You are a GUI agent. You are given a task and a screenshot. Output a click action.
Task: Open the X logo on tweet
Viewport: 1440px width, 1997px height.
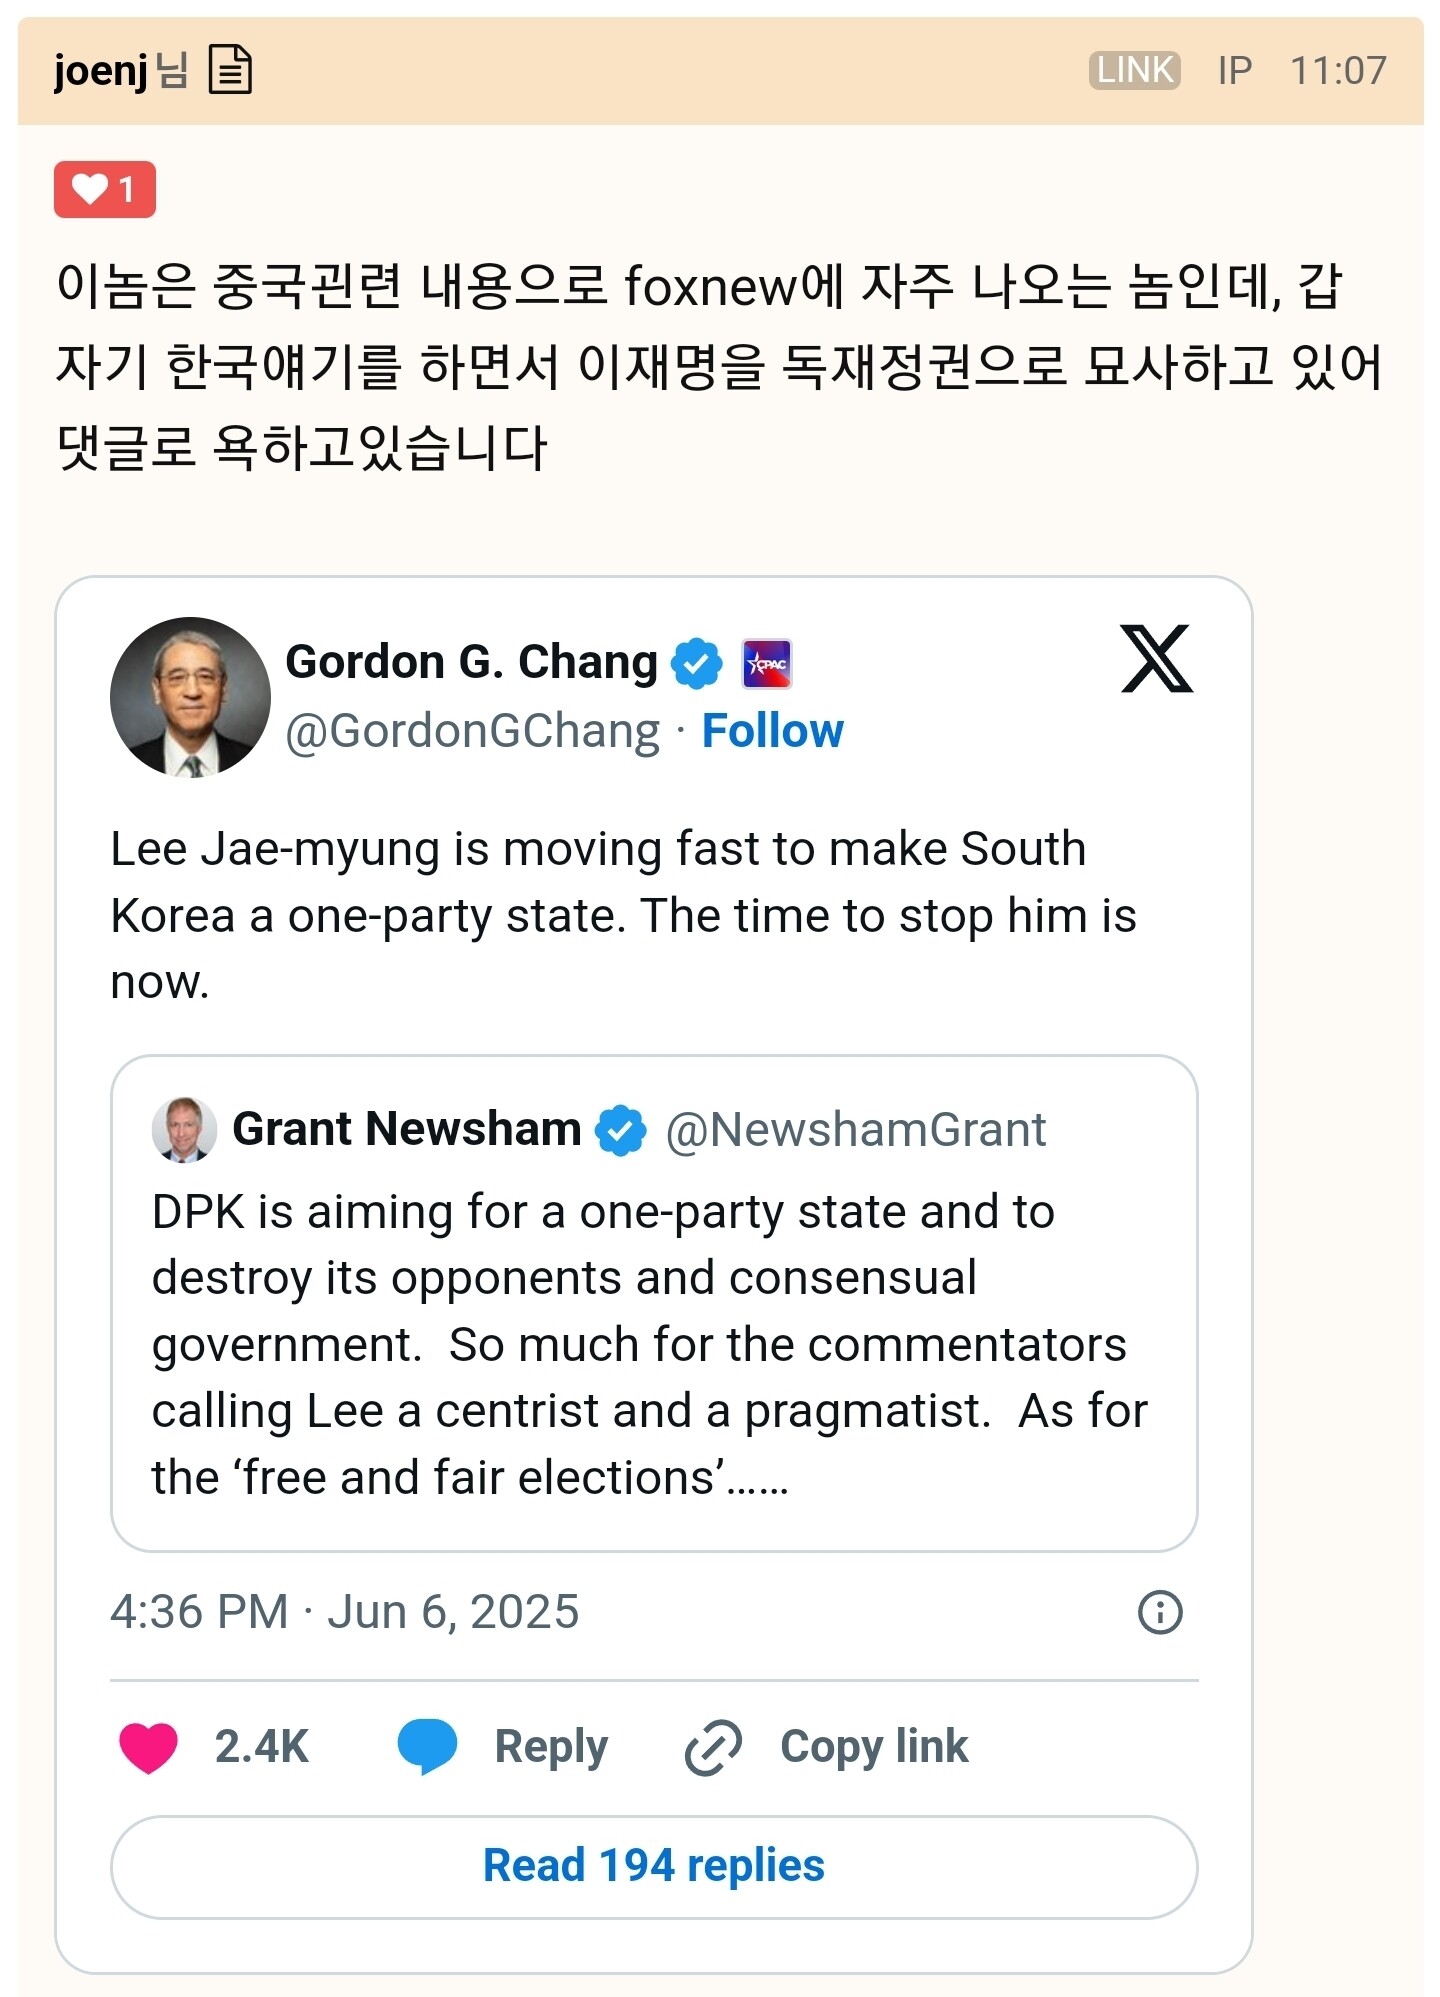point(1156,659)
